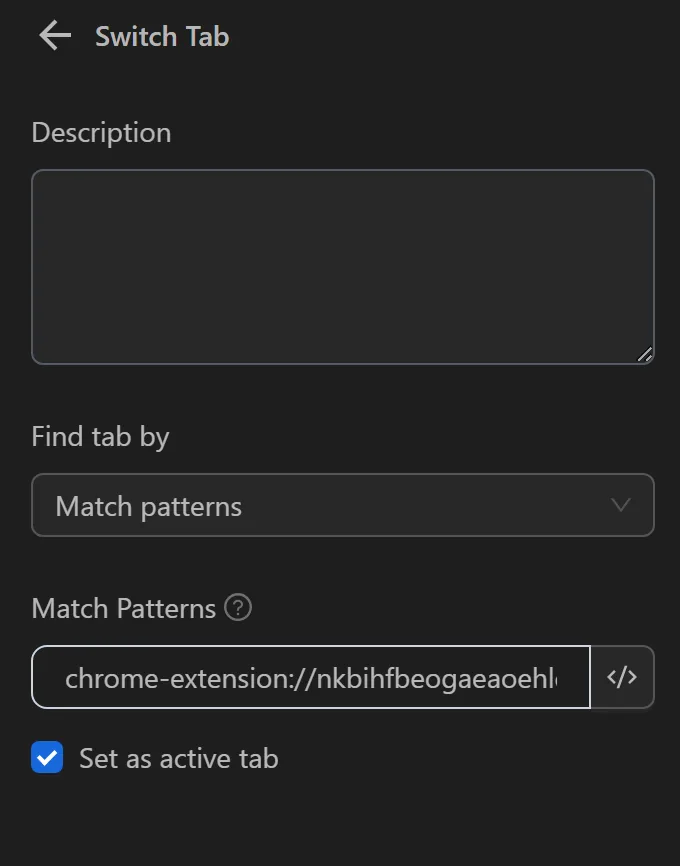Click the Set as active tab label text
Screen dimensions: 680x866
(x=178, y=758)
